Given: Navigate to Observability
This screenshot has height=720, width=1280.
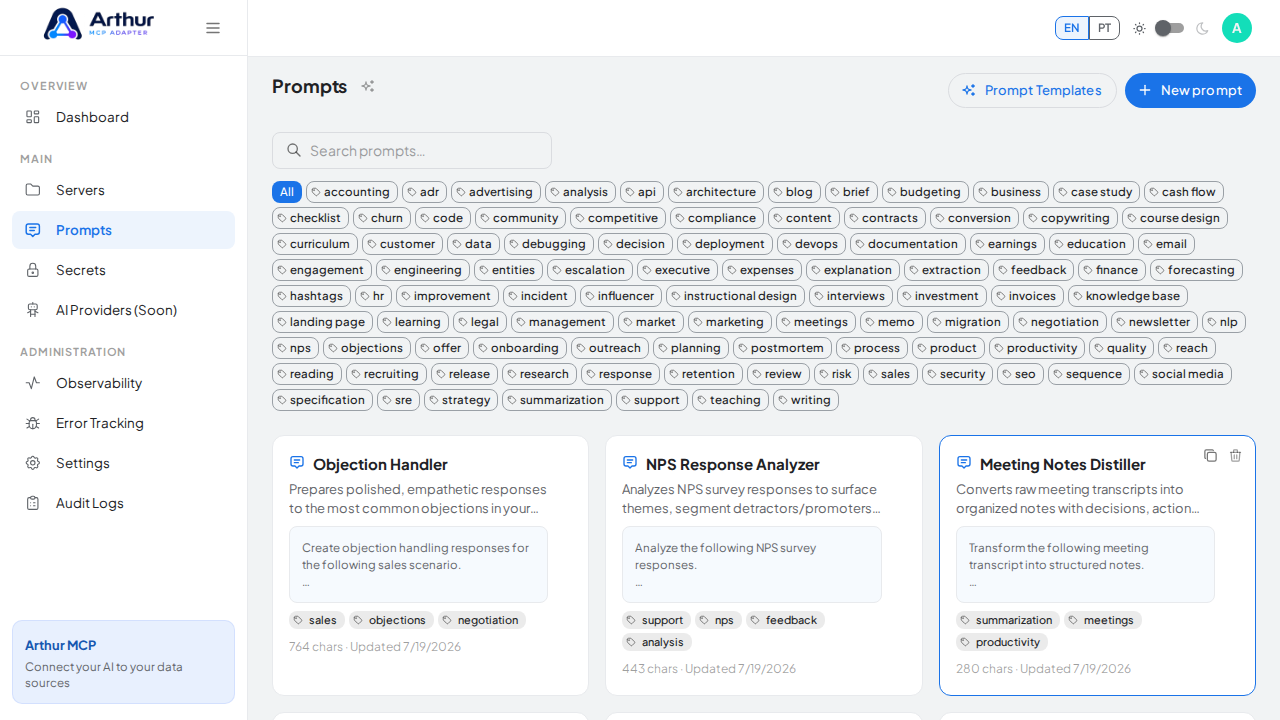Looking at the screenshot, I should [x=123, y=383].
